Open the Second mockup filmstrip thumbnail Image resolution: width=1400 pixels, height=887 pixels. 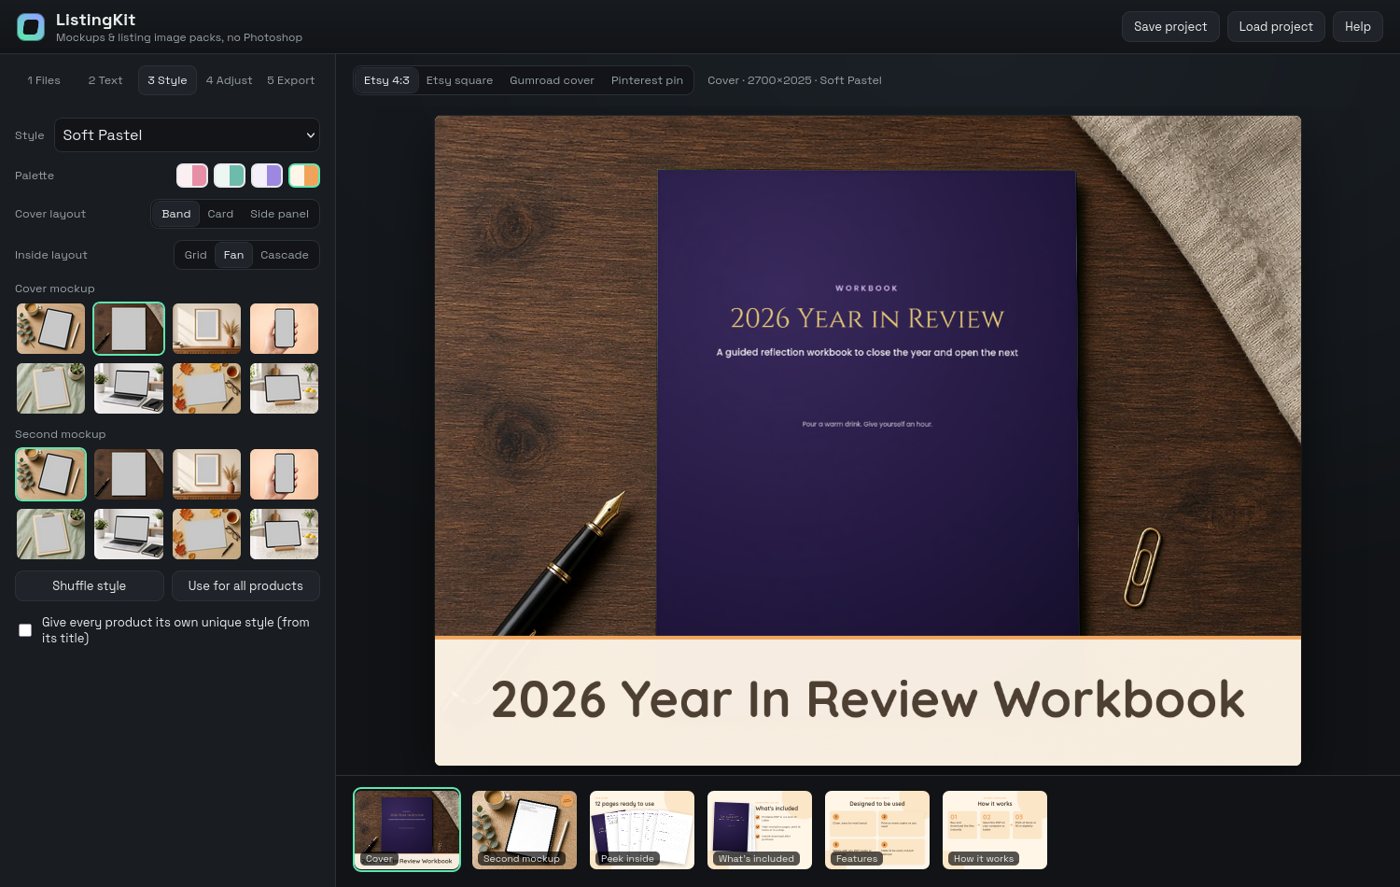pos(525,830)
